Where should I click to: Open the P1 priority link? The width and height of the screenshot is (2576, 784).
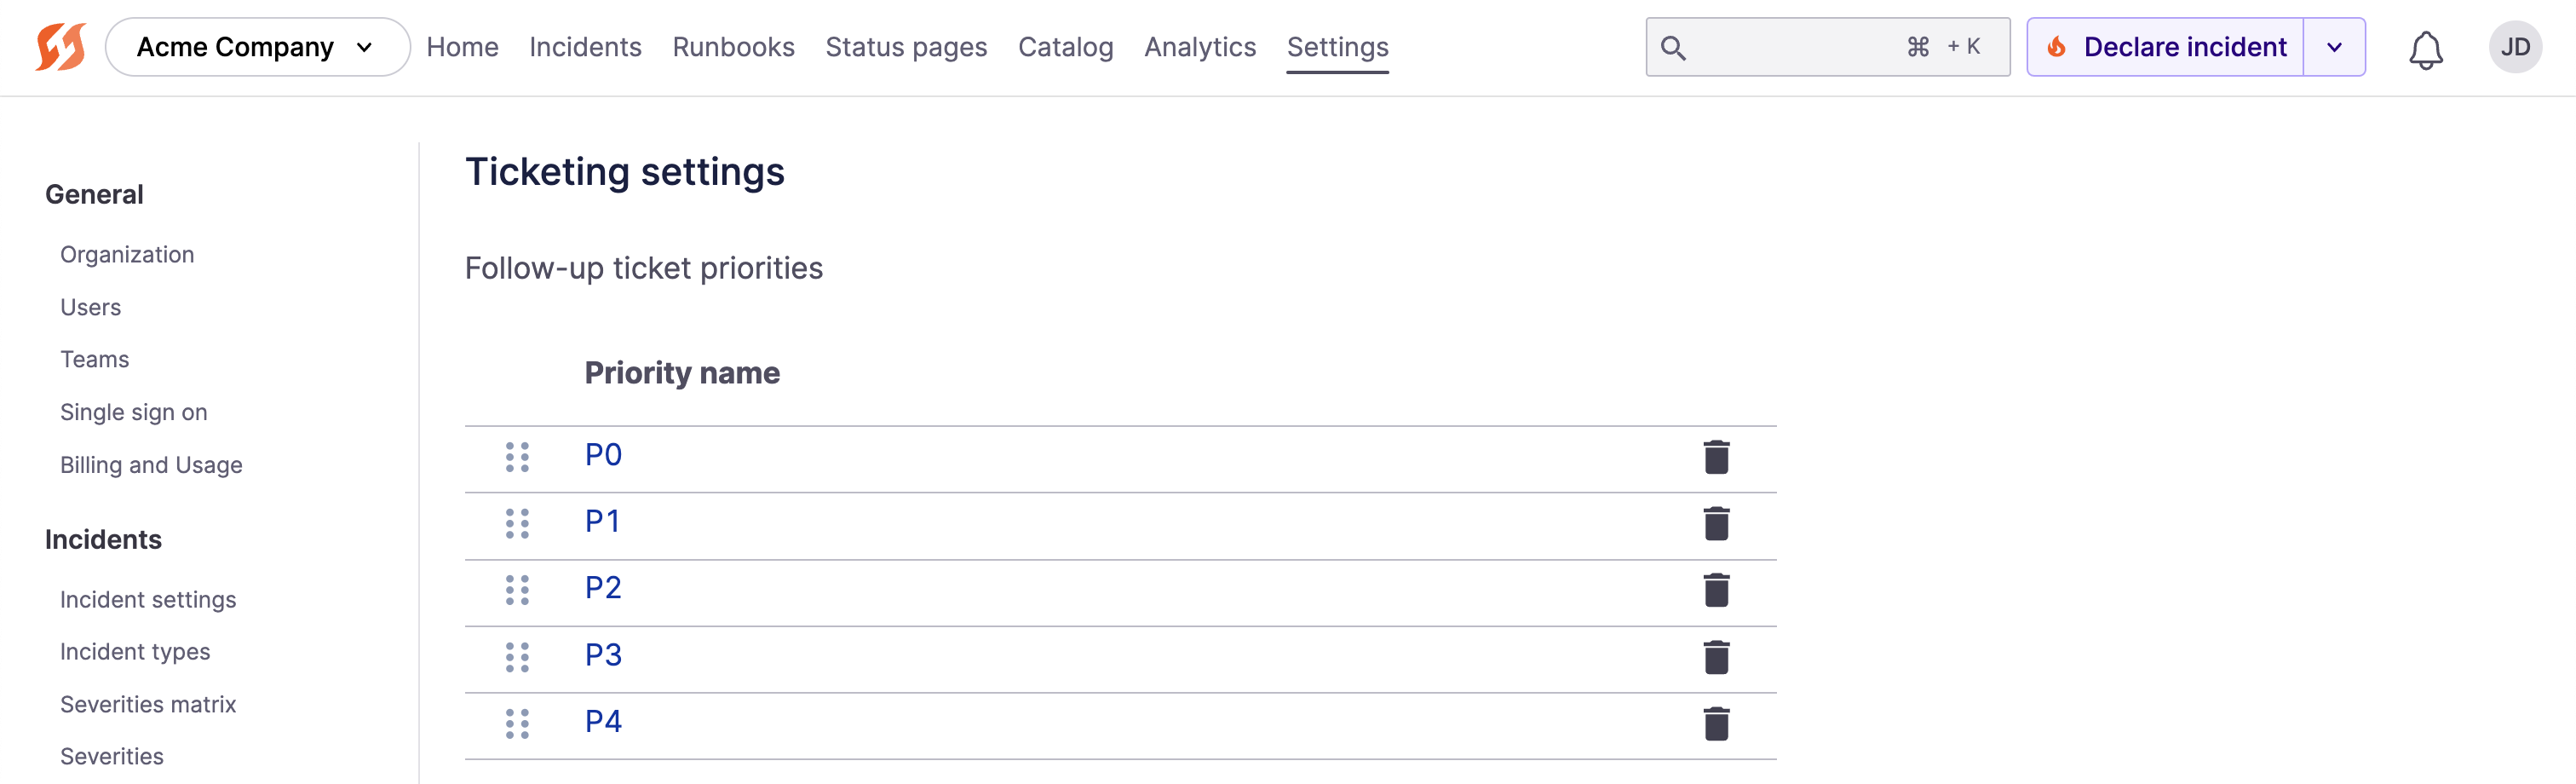pyautogui.click(x=602, y=521)
